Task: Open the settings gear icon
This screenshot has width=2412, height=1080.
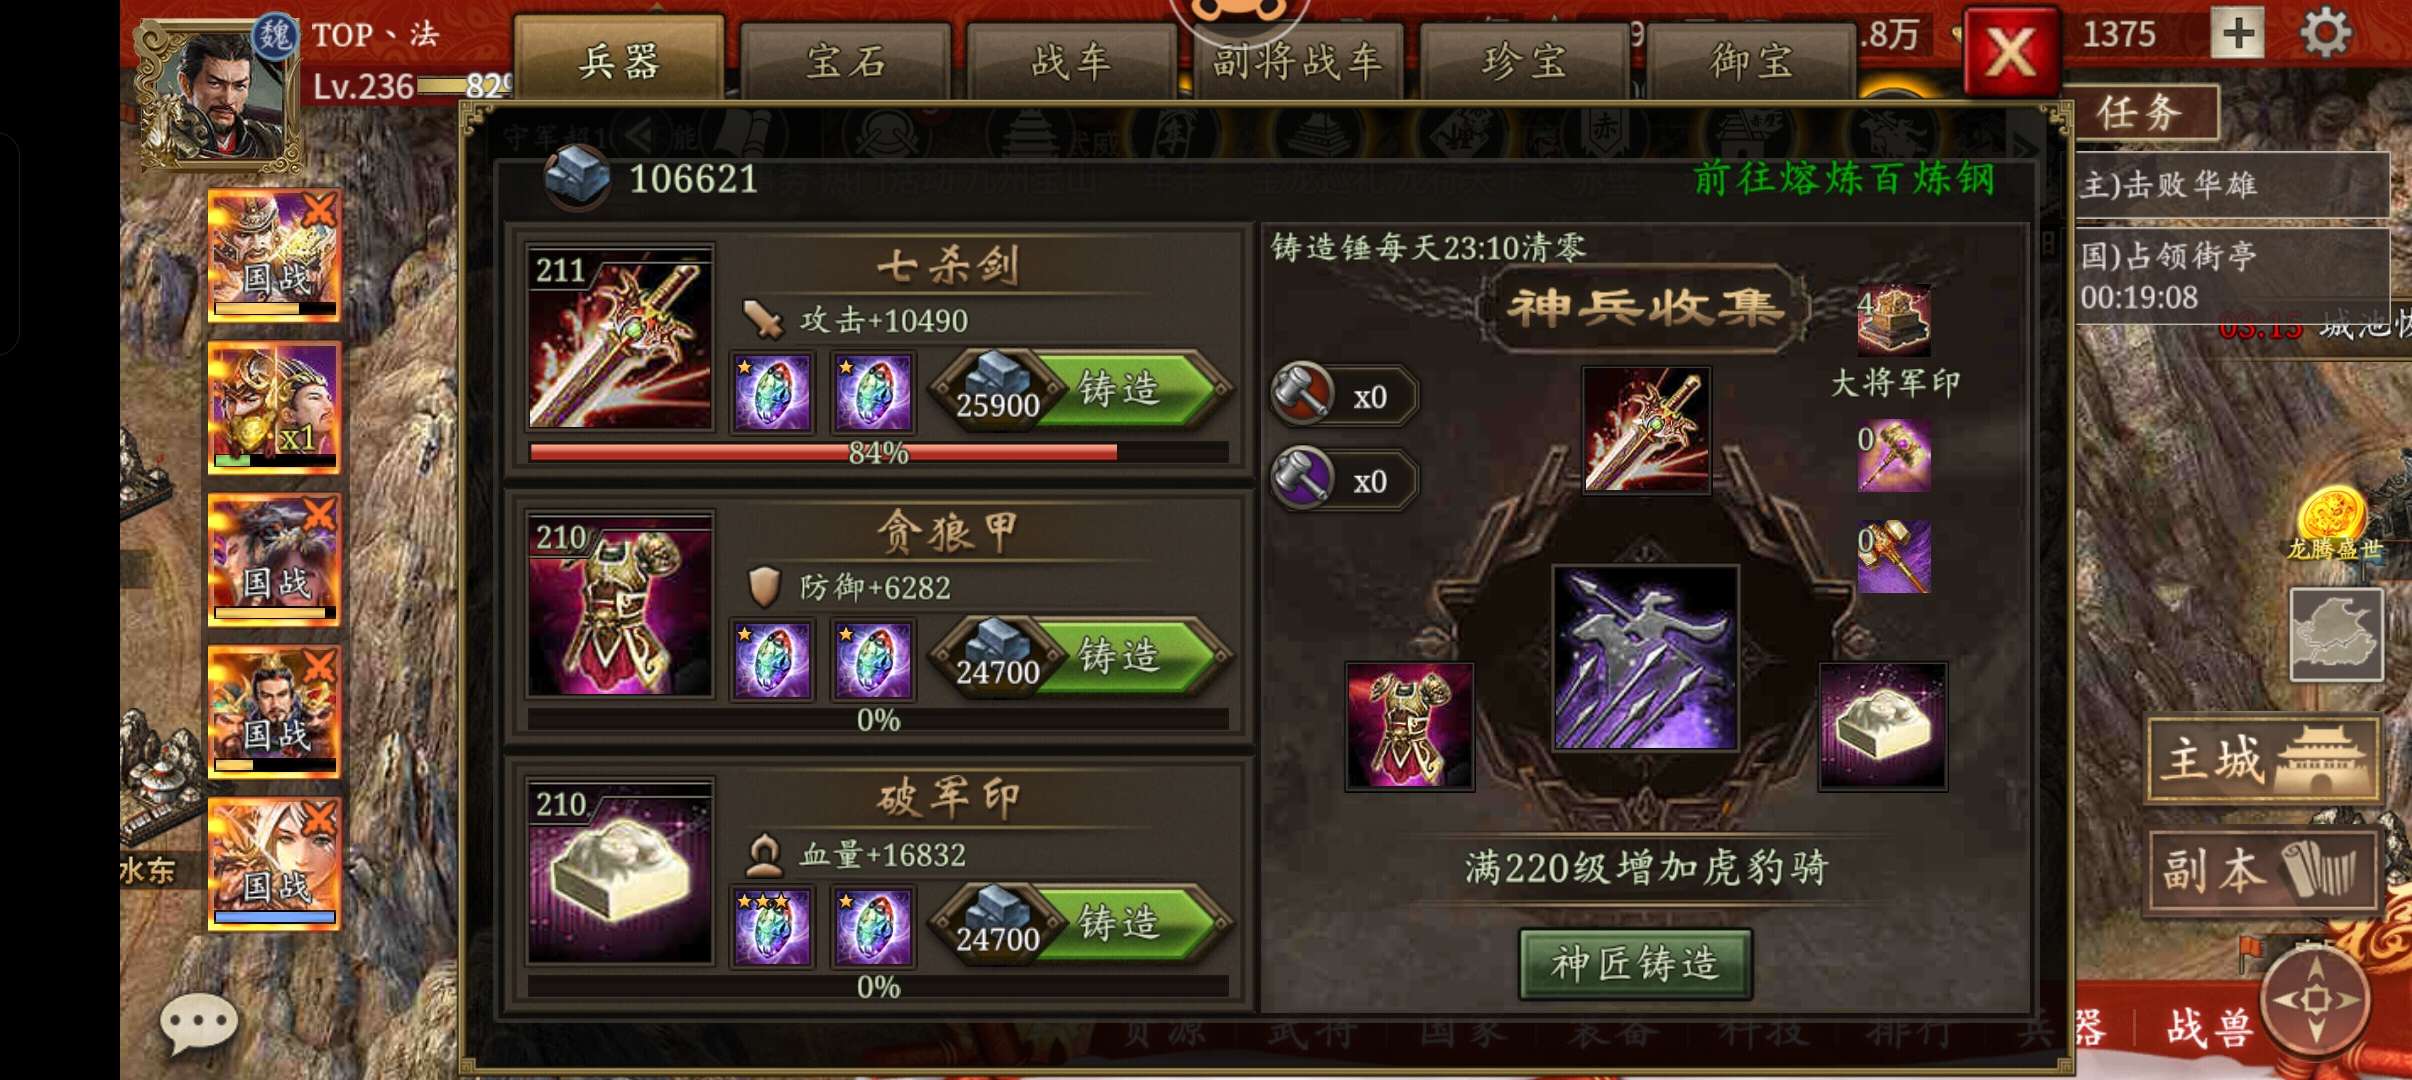Action: pyautogui.click(x=2326, y=33)
